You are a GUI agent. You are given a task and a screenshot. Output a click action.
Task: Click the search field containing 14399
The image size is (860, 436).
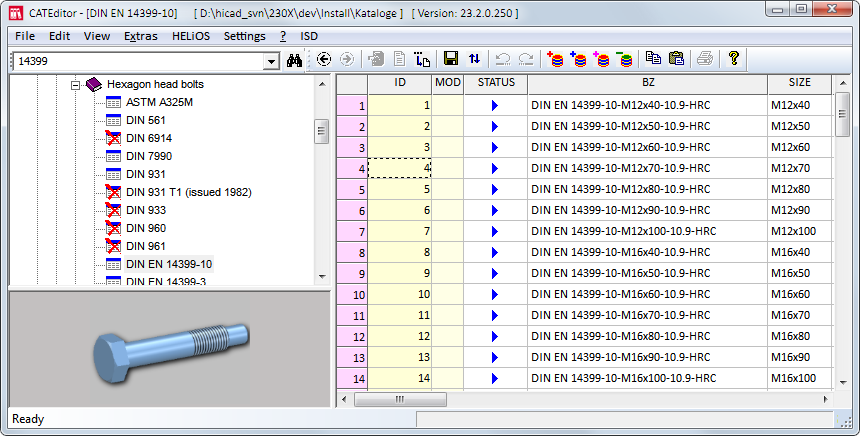138,61
